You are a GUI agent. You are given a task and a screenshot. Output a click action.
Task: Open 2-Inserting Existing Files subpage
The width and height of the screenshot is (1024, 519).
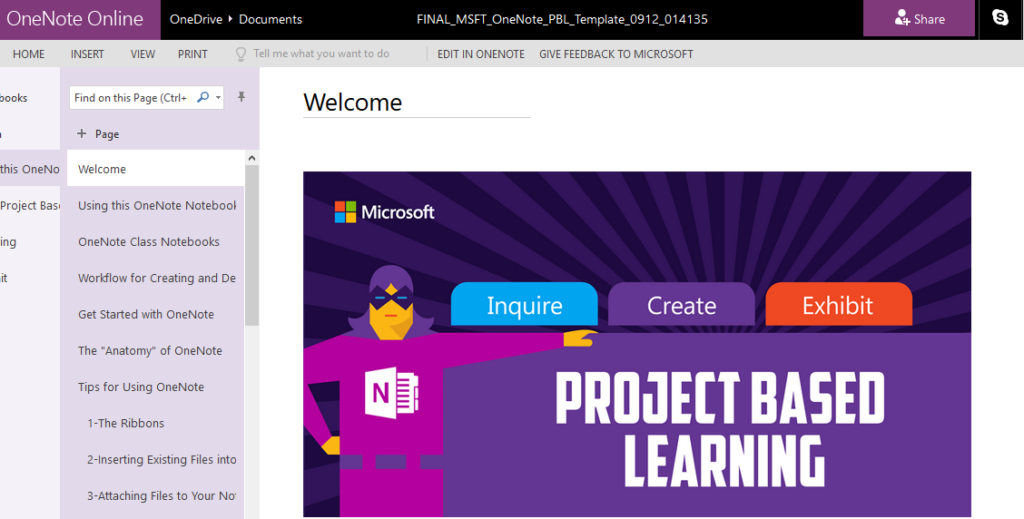pos(155,460)
